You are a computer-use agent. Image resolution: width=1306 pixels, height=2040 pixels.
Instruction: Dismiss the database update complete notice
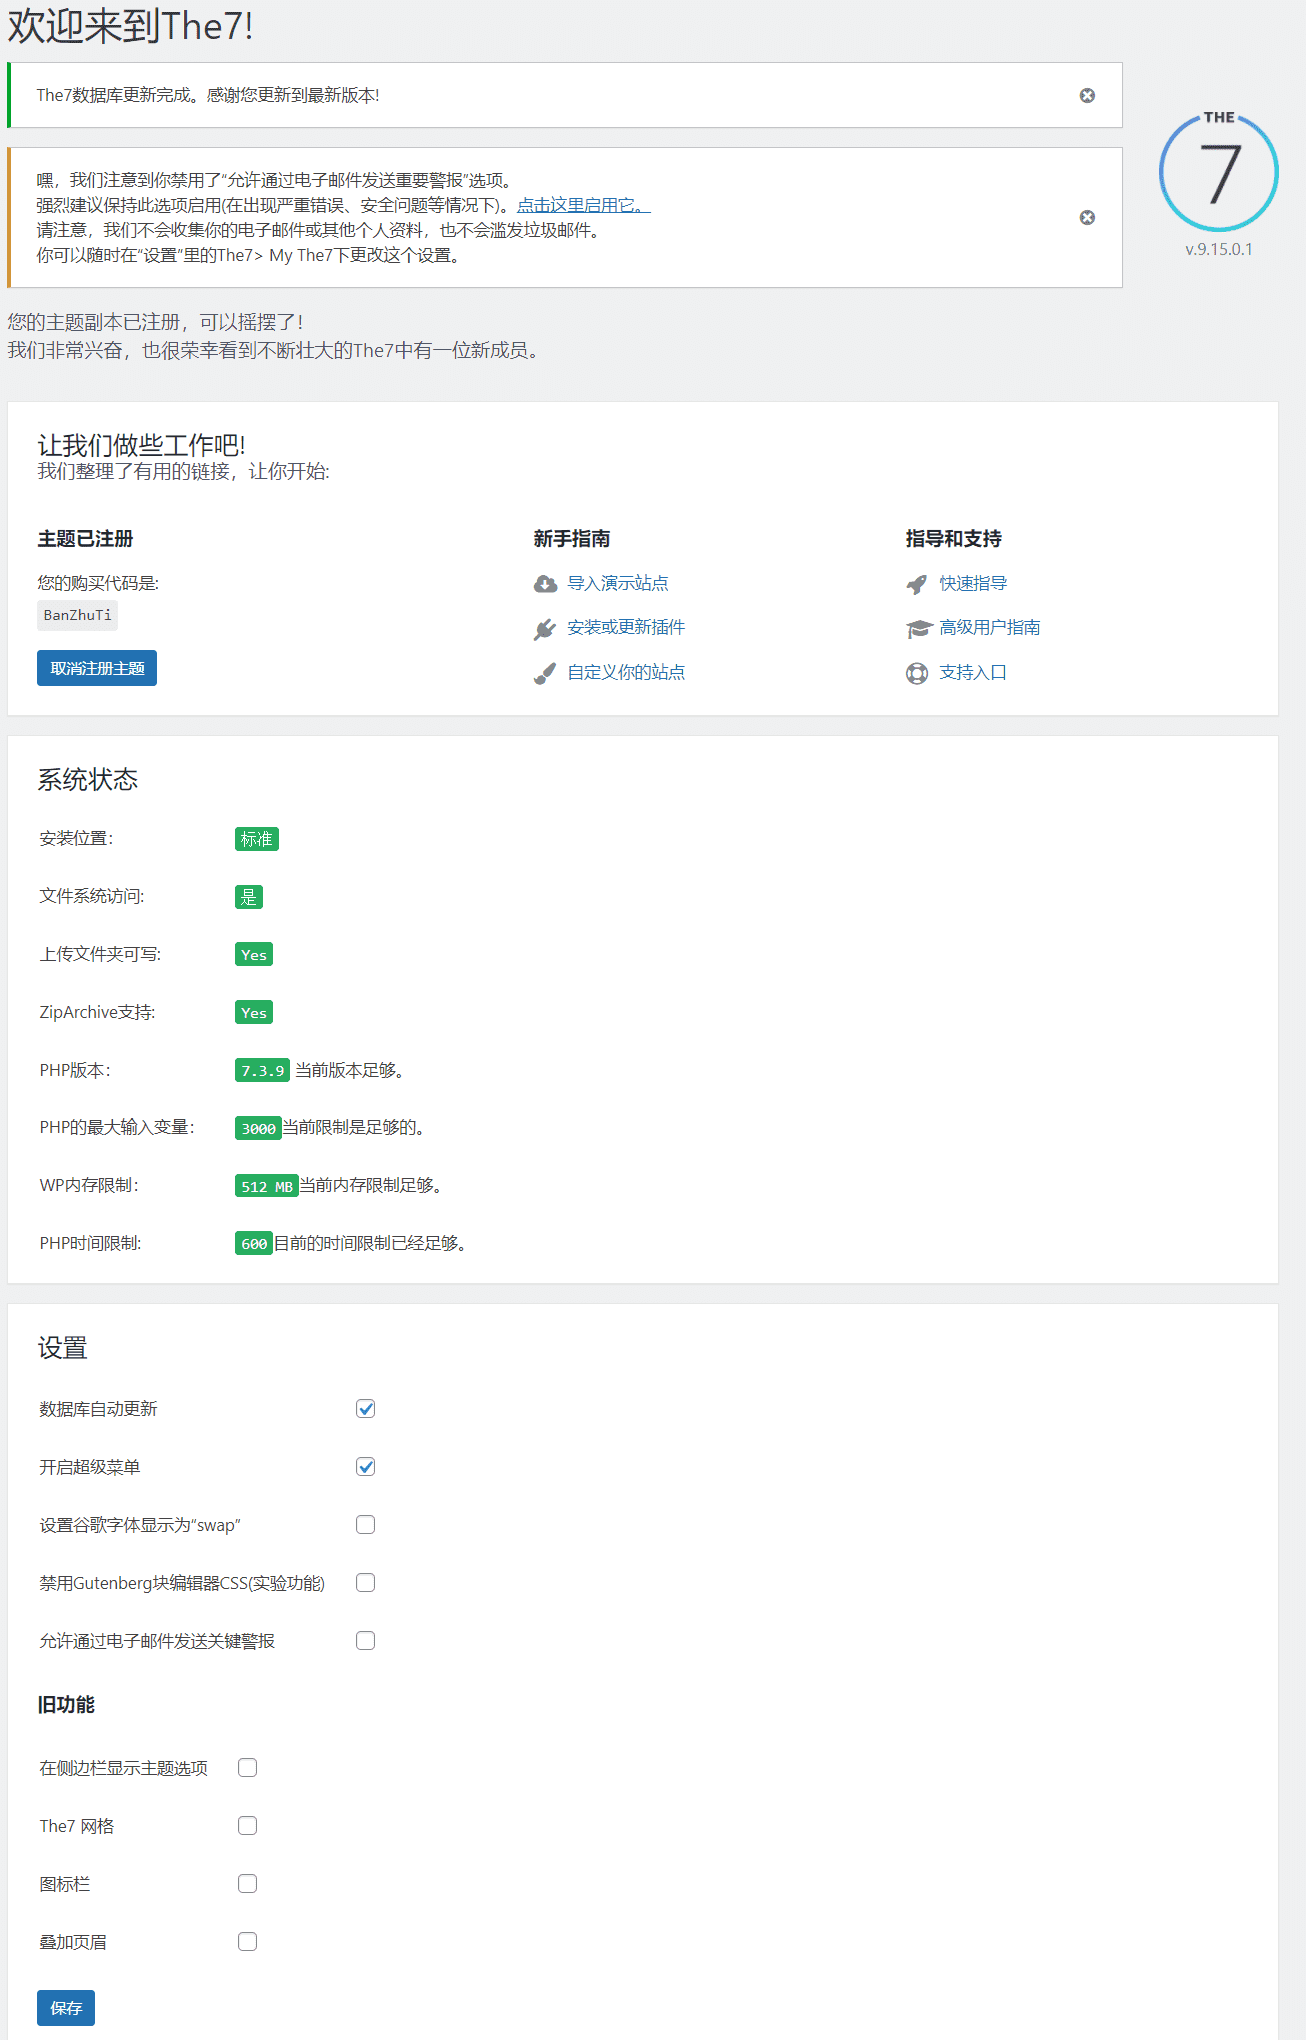click(x=1087, y=95)
